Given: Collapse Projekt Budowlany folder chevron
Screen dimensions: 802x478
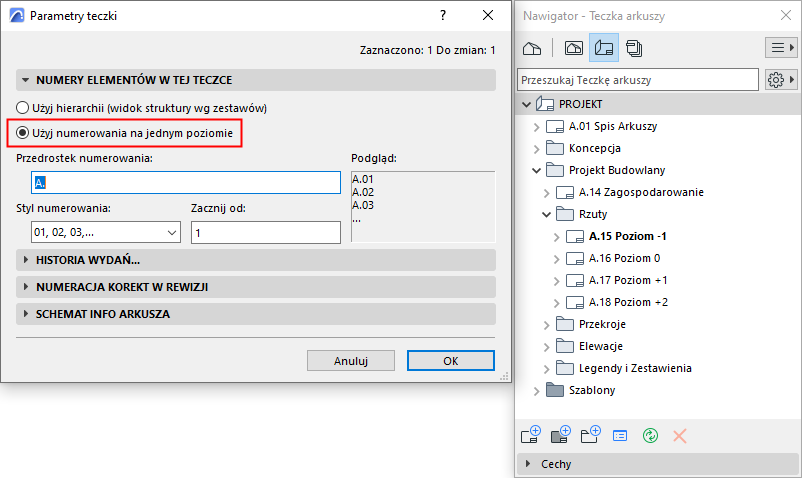Looking at the screenshot, I should 536,170.
